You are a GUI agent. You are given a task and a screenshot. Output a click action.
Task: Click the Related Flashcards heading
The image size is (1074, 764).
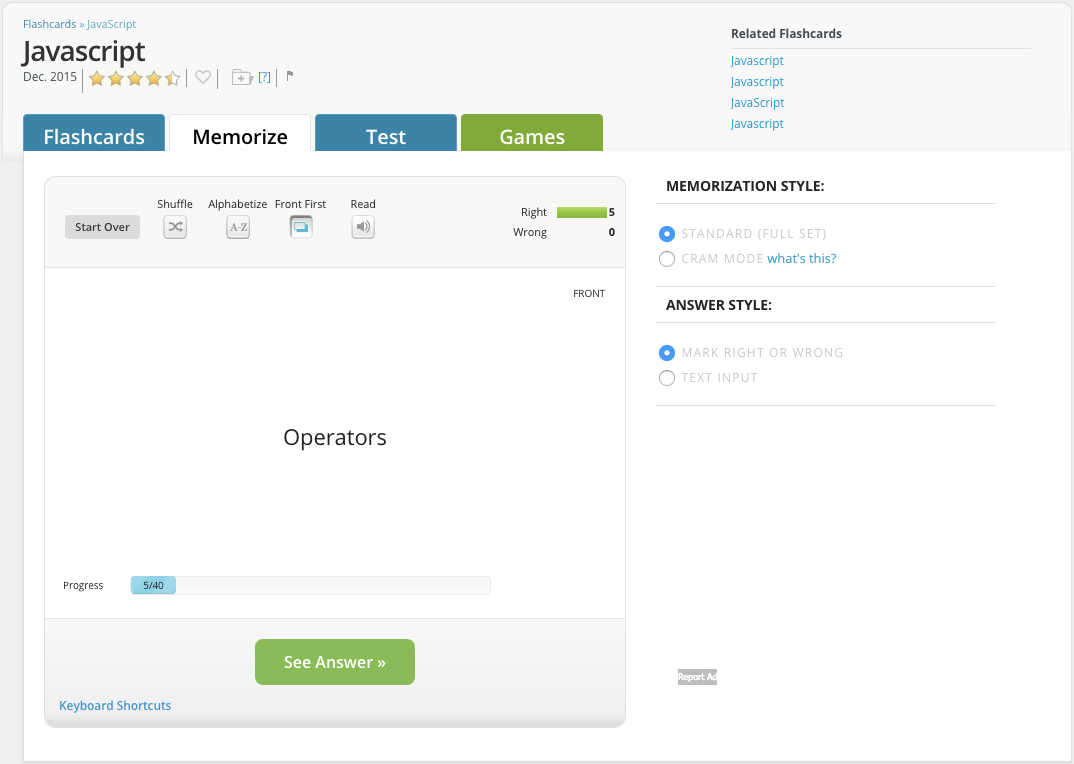click(786, 34)
